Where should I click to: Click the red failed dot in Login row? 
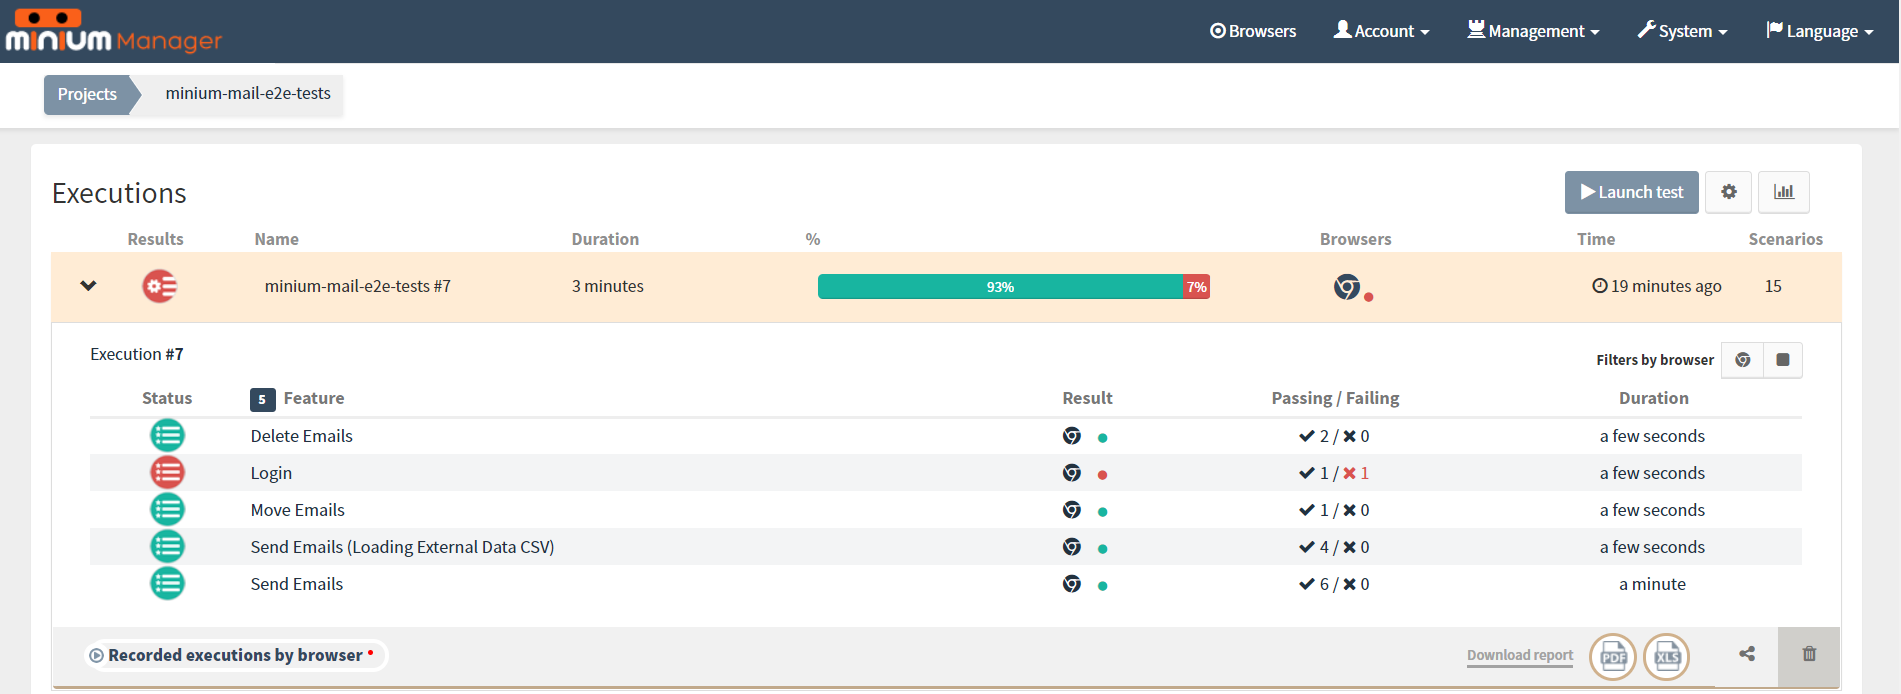pyautogui.click(x=1102, y=475)
